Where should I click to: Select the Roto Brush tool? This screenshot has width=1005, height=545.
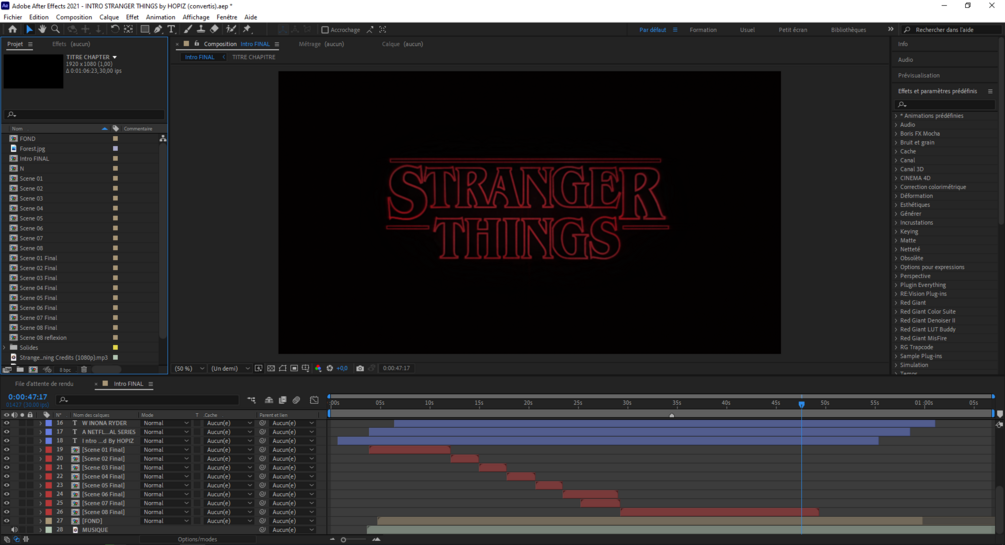[231, 29]
